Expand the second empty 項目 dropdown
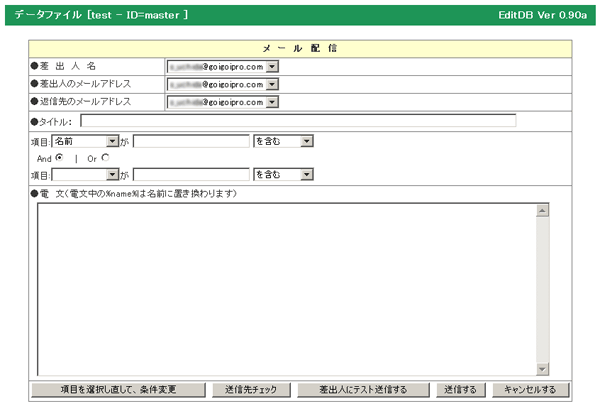The height and width of the screenshot is (411, 600). [112, 175]
